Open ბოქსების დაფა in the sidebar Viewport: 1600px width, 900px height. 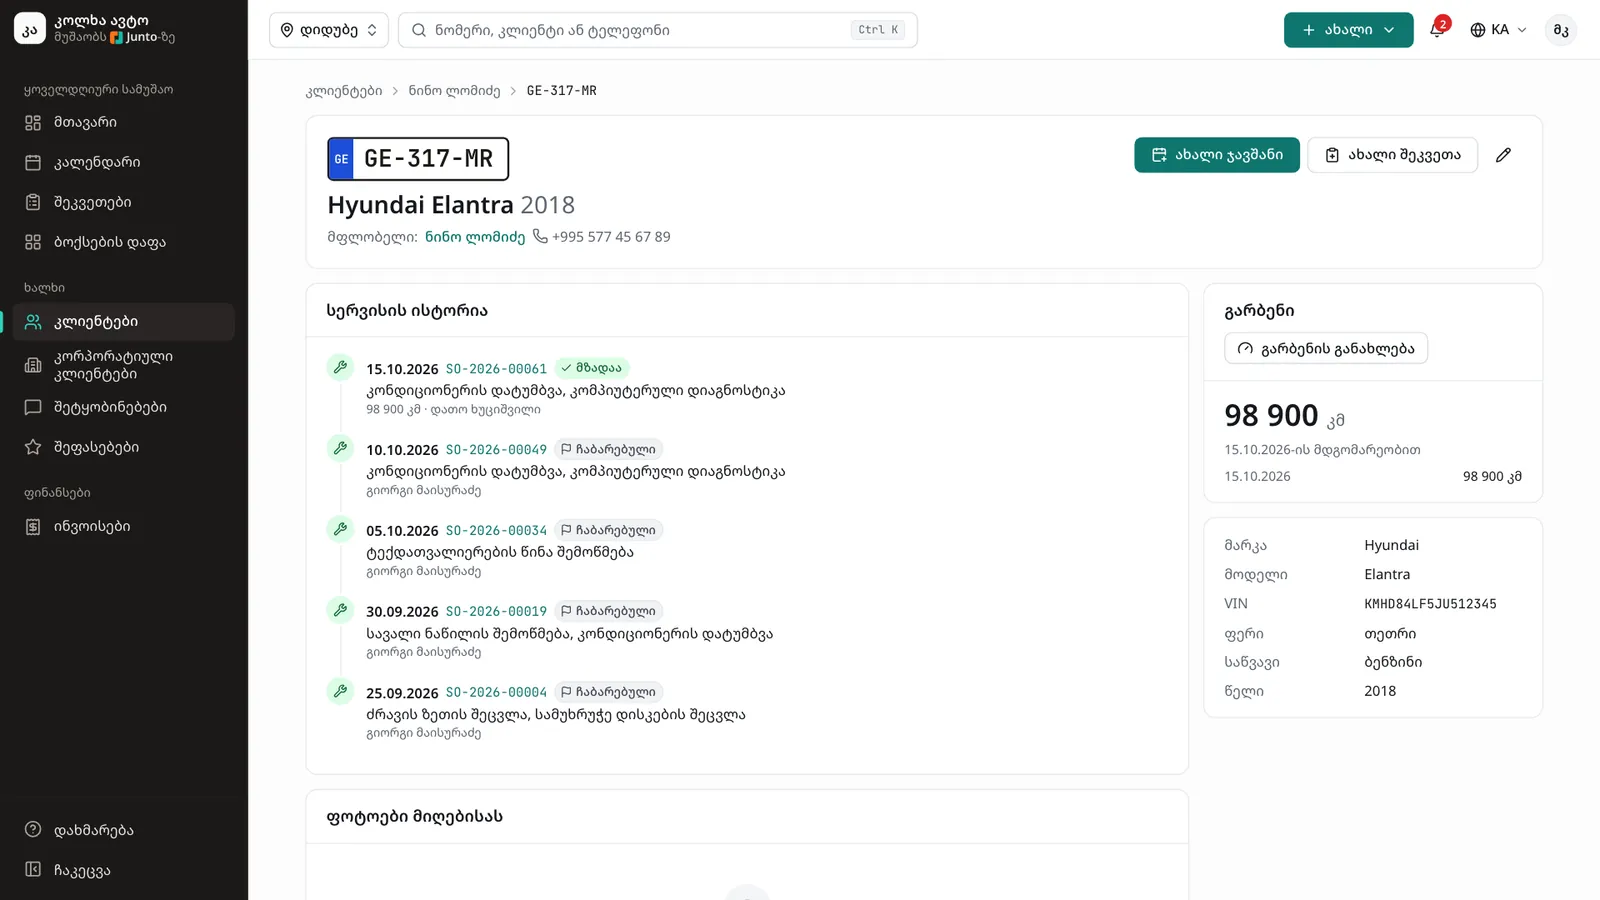click(x=124, y=242)
